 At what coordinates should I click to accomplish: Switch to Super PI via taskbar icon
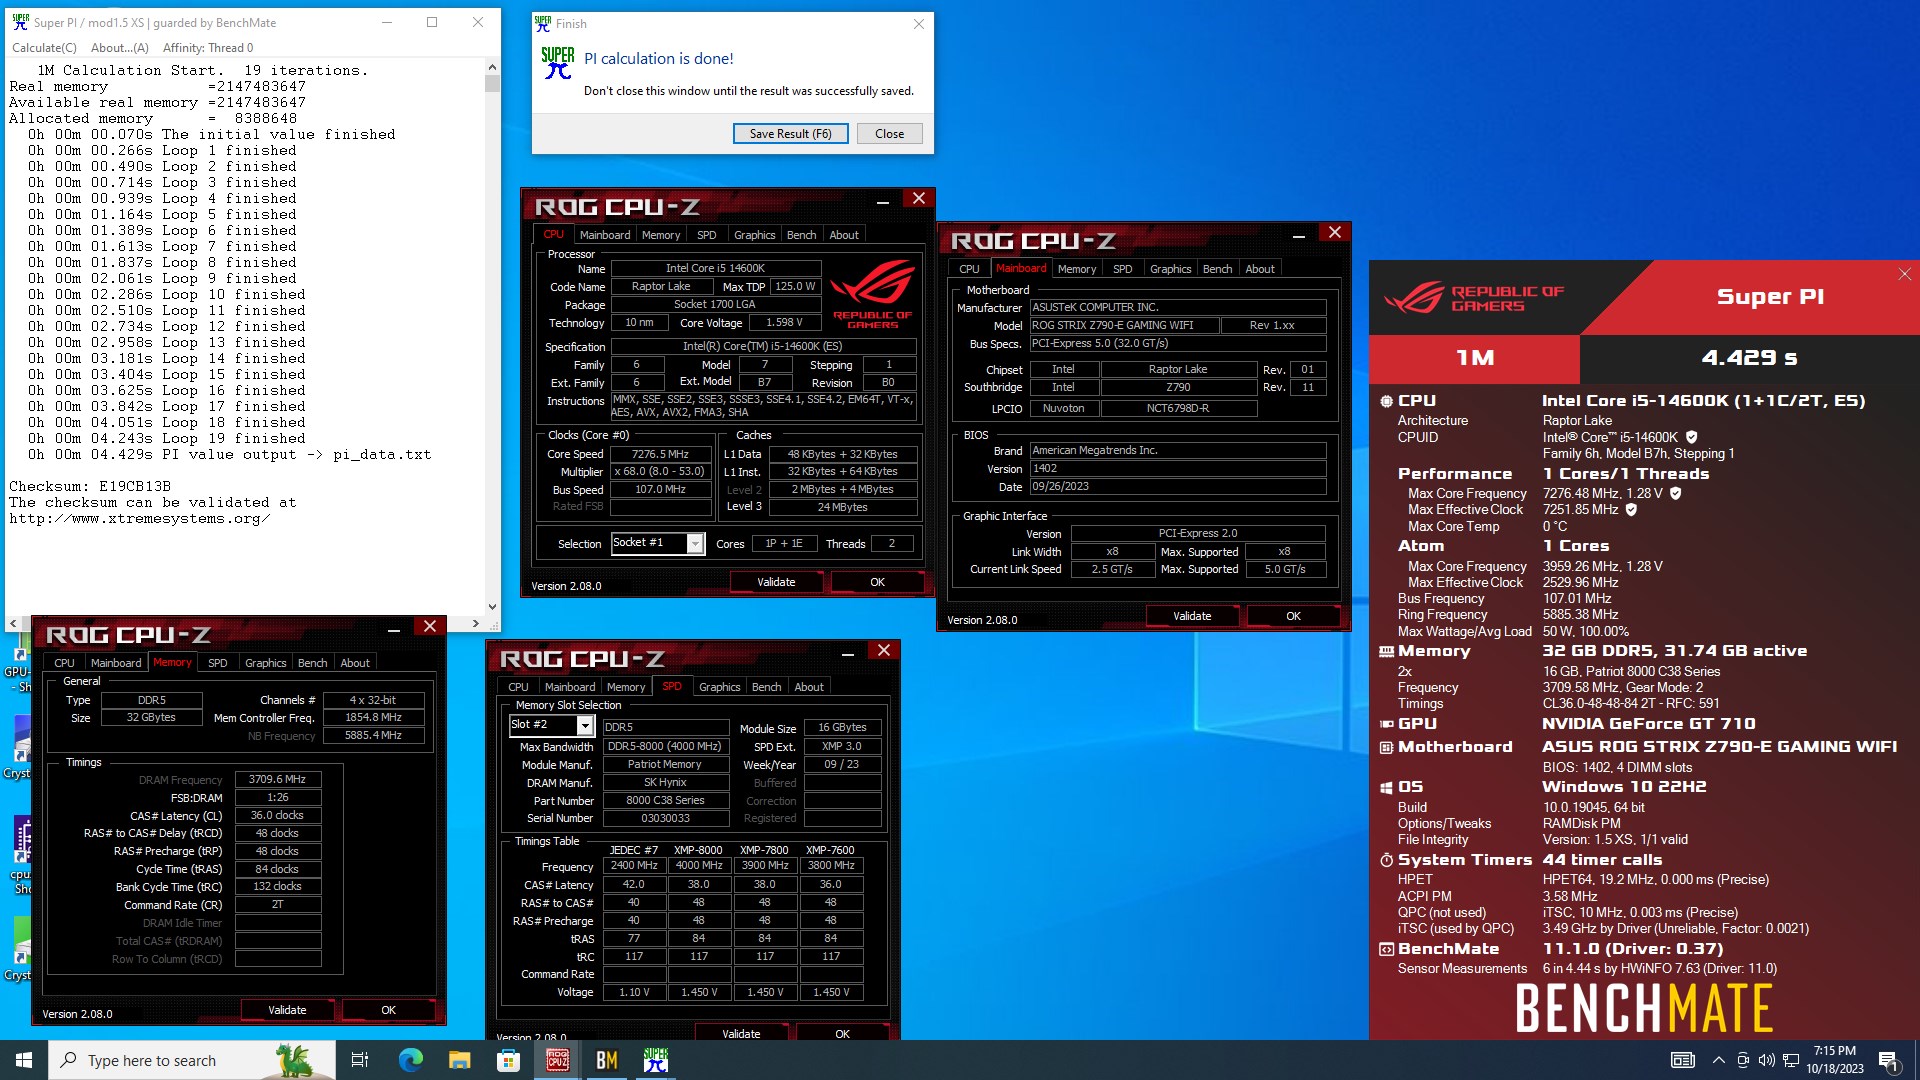656,1060
